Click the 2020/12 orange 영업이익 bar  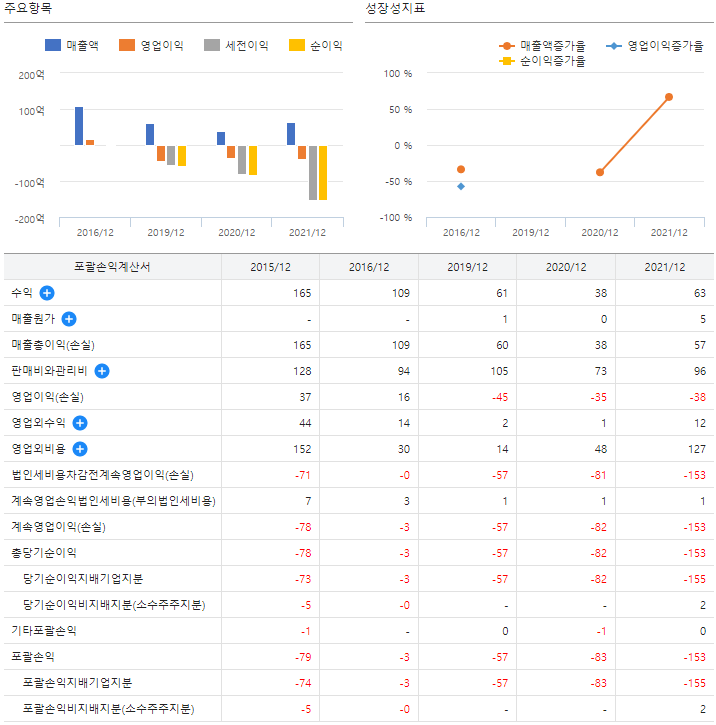click(x=231, y=152)
